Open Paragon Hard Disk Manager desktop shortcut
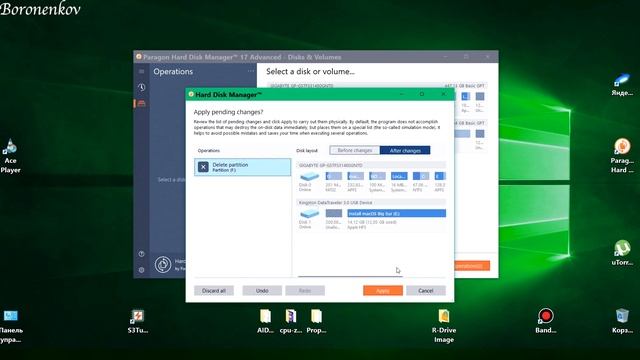Viewport: 640px width, 360px height. click(x=622, y=156)
